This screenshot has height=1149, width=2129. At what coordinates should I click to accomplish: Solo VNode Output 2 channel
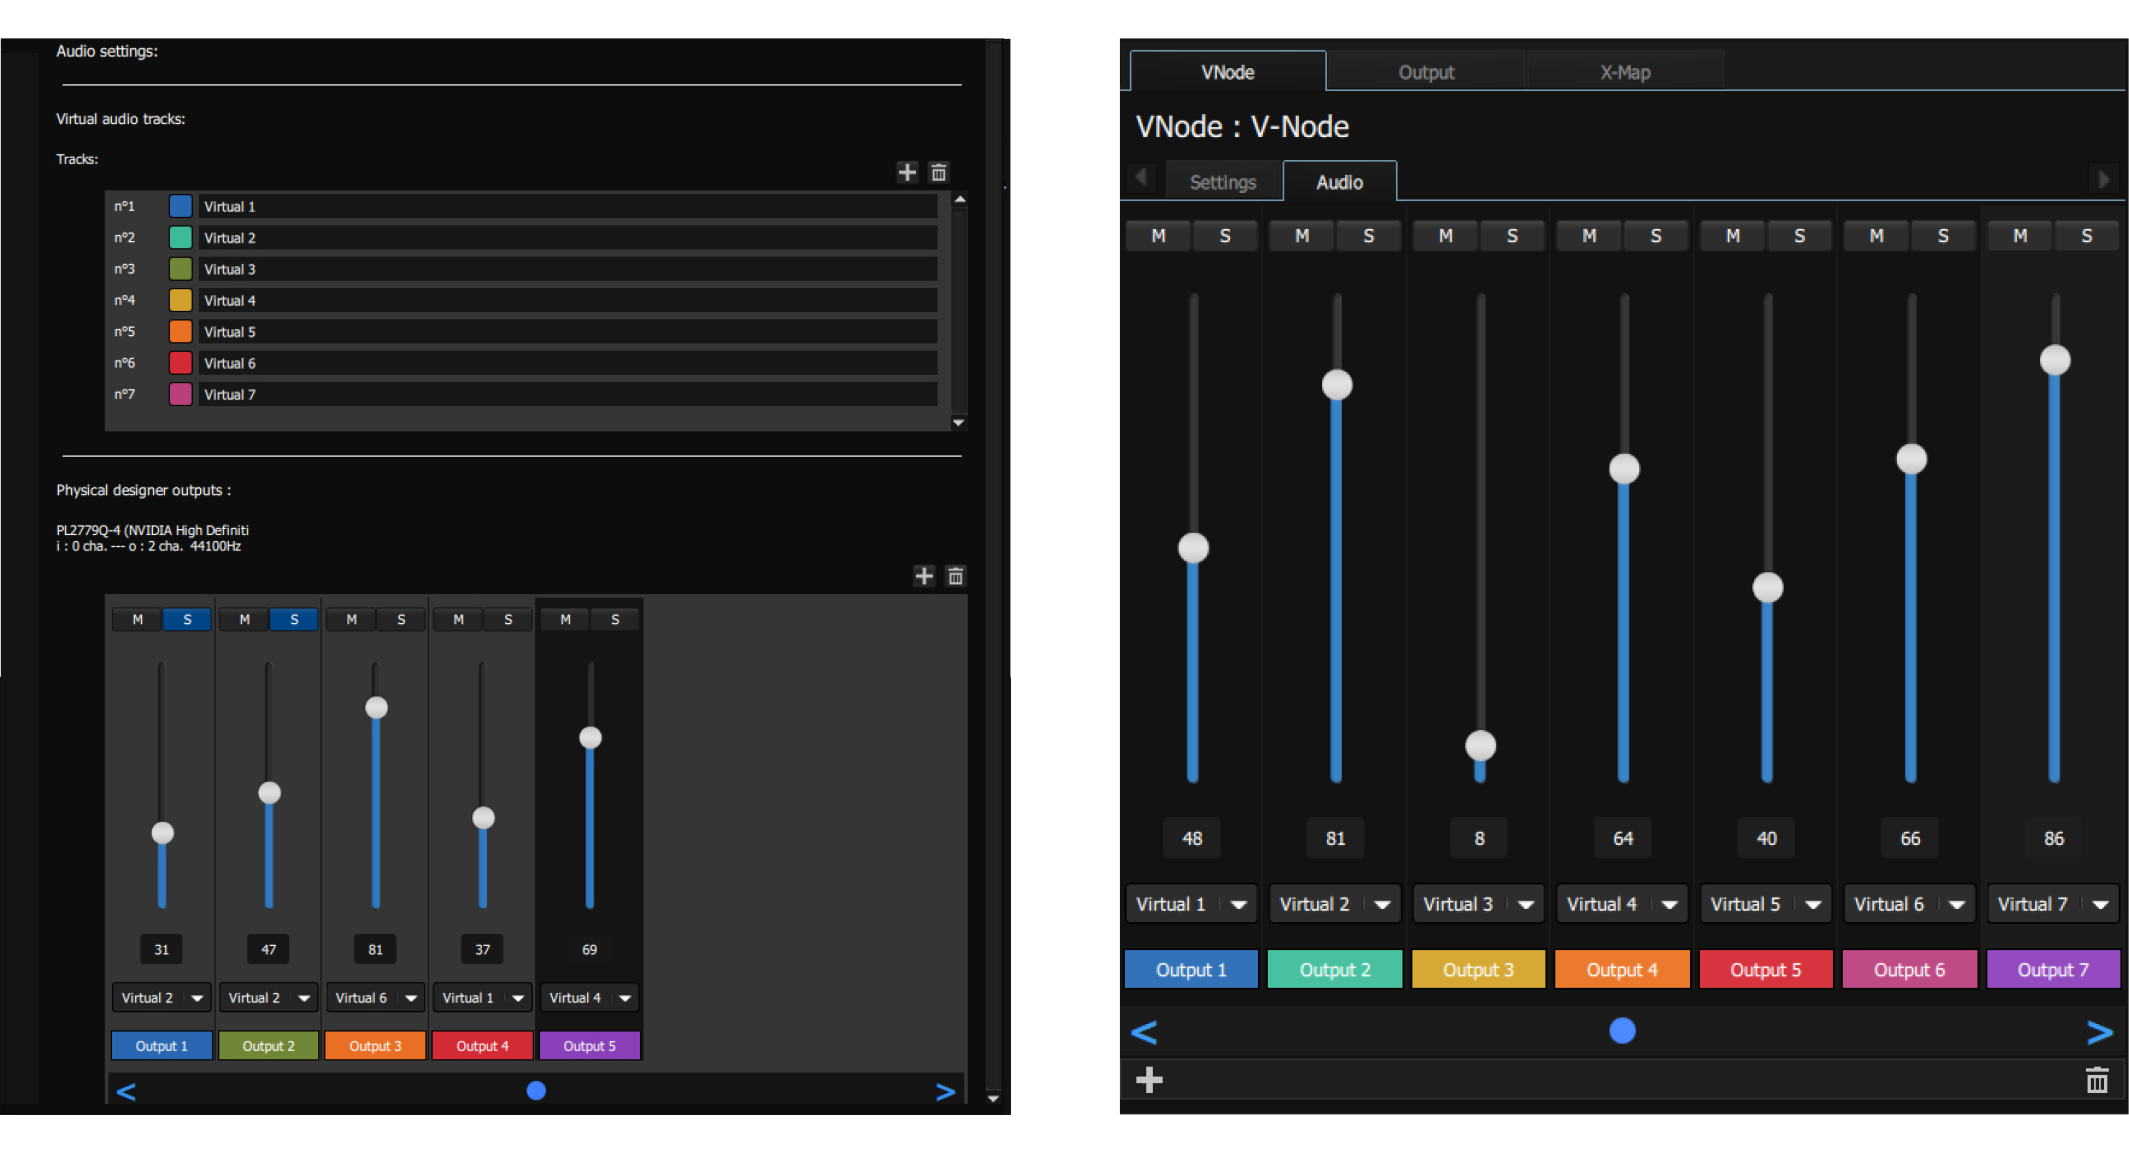coord(1368,236)
